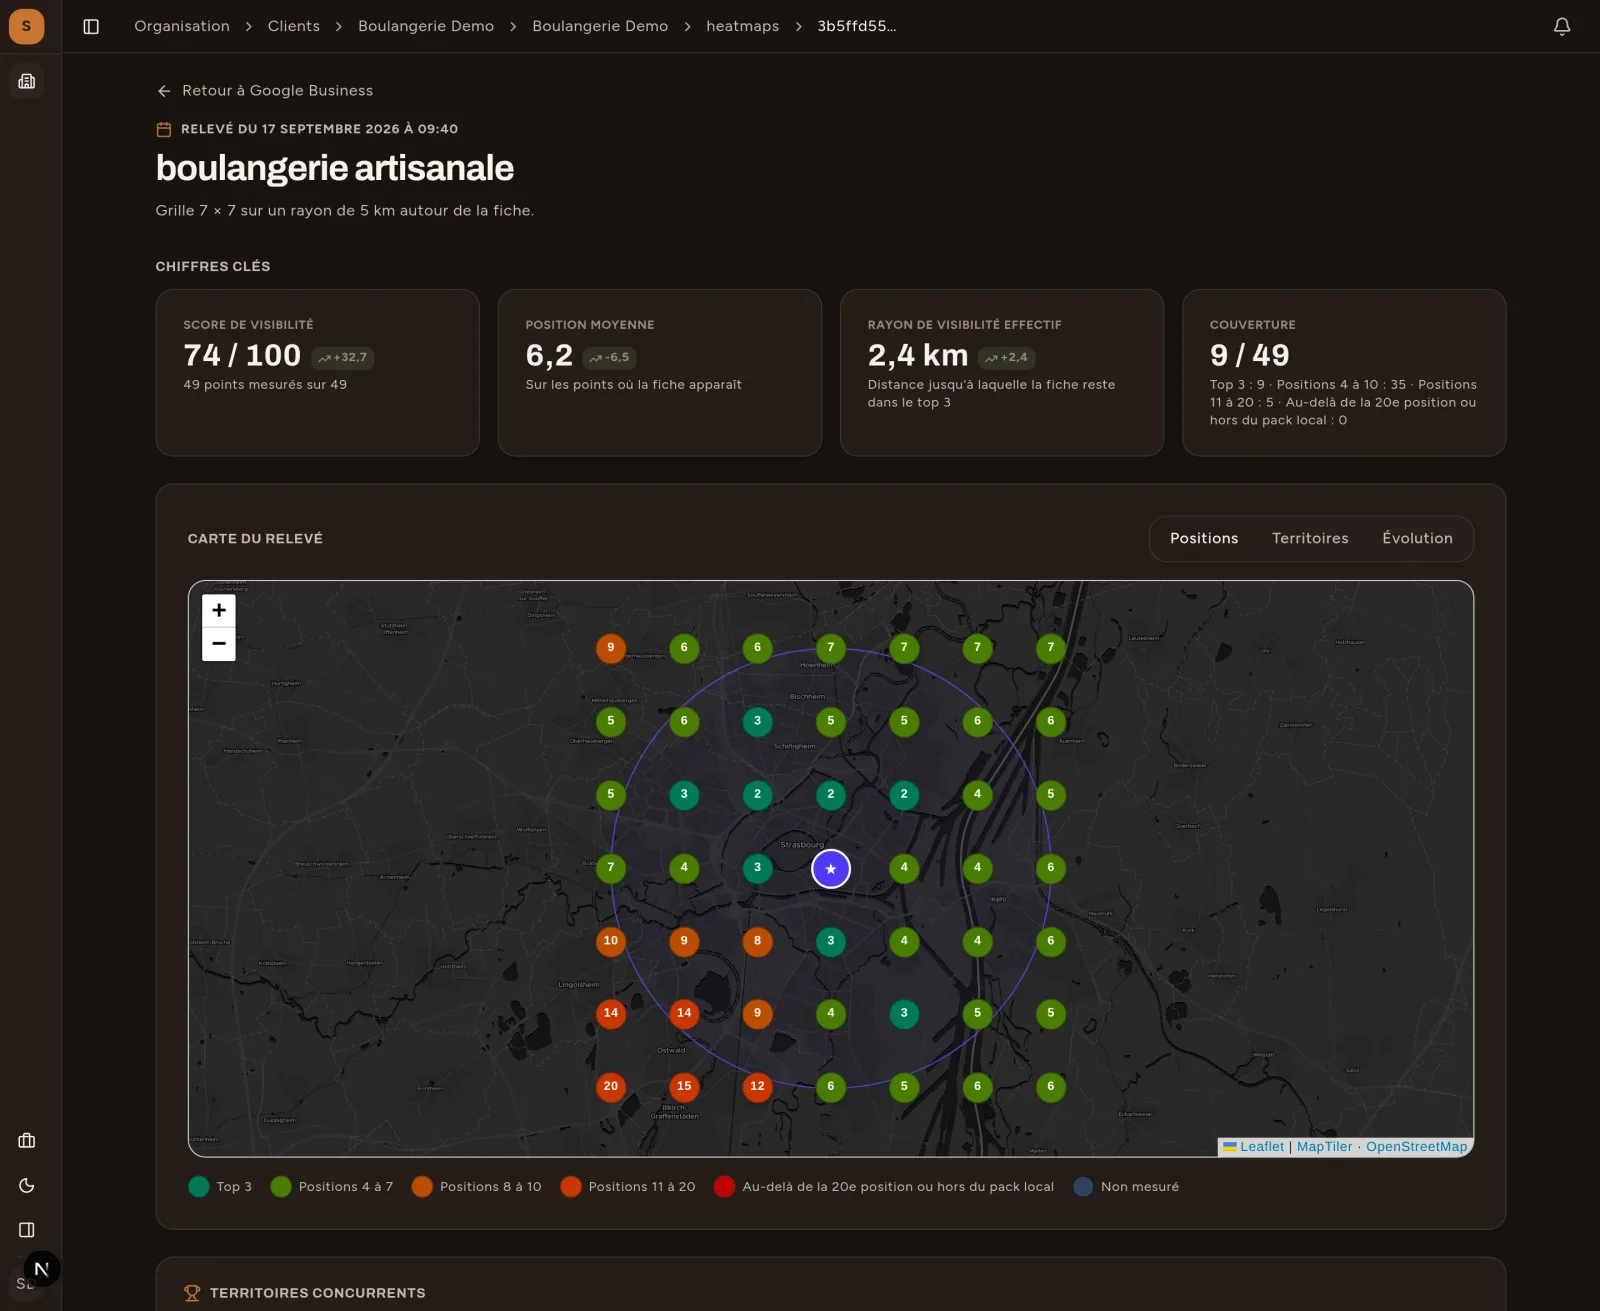Open Organisation breadcrumb
This screenshot has width=1600, height=1311.
pyautogui.click(x=182, y=26)
